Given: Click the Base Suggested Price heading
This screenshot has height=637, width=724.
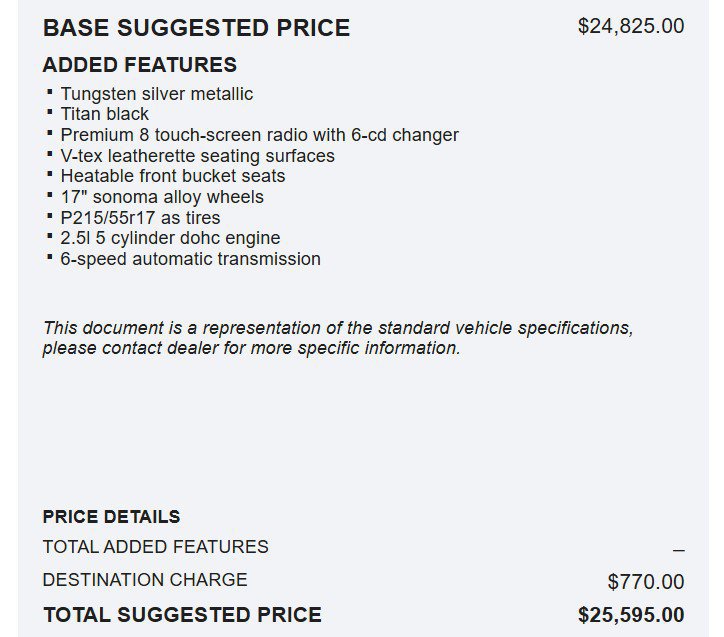Looking at the screenshot, I should coord(196,28).
